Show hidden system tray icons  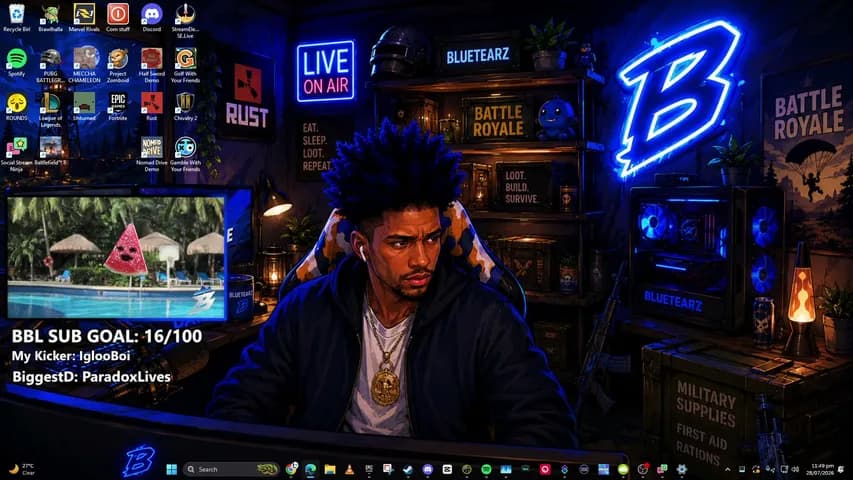[727, 469]
